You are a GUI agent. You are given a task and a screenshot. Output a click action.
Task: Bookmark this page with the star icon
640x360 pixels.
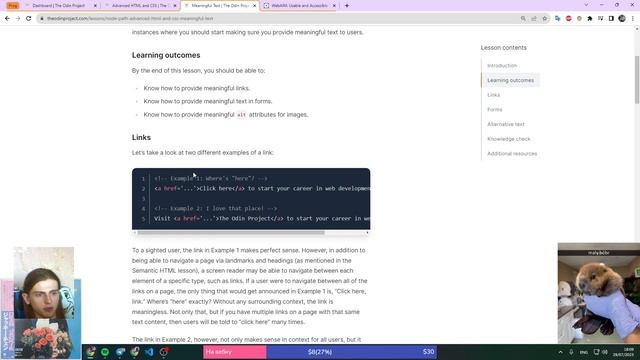[x=544, y=18]
